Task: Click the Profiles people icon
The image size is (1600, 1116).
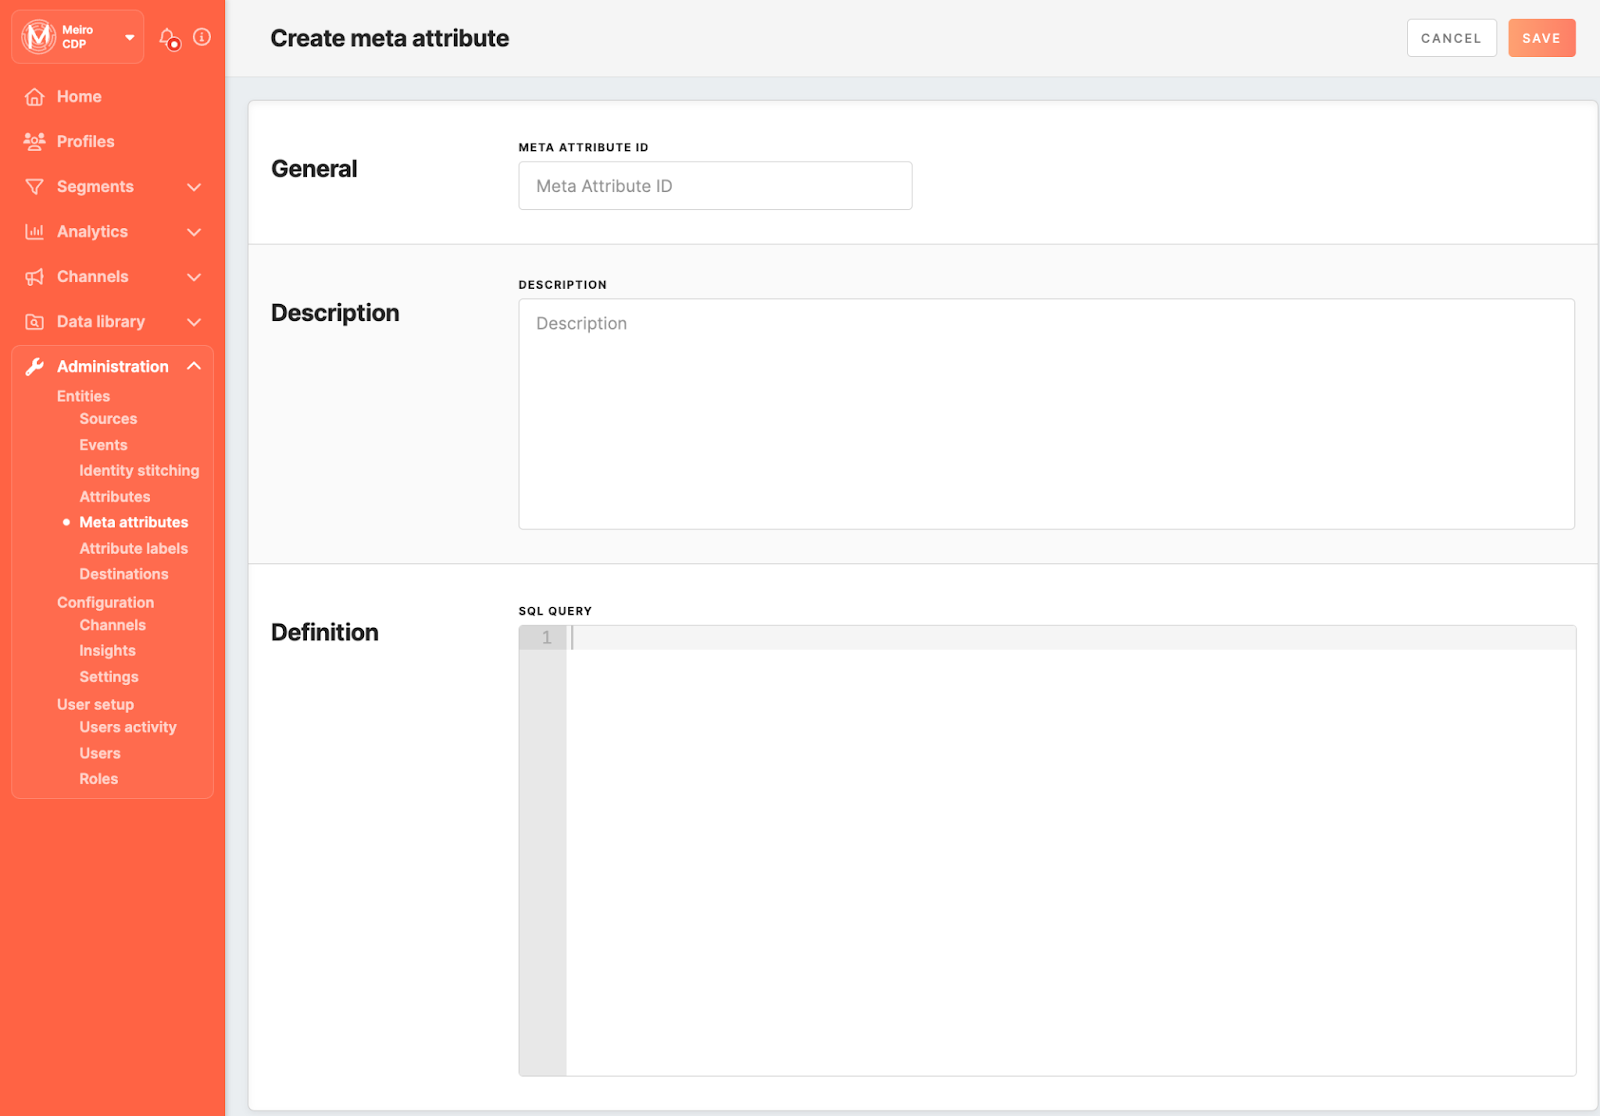Action: pos(35,141)
